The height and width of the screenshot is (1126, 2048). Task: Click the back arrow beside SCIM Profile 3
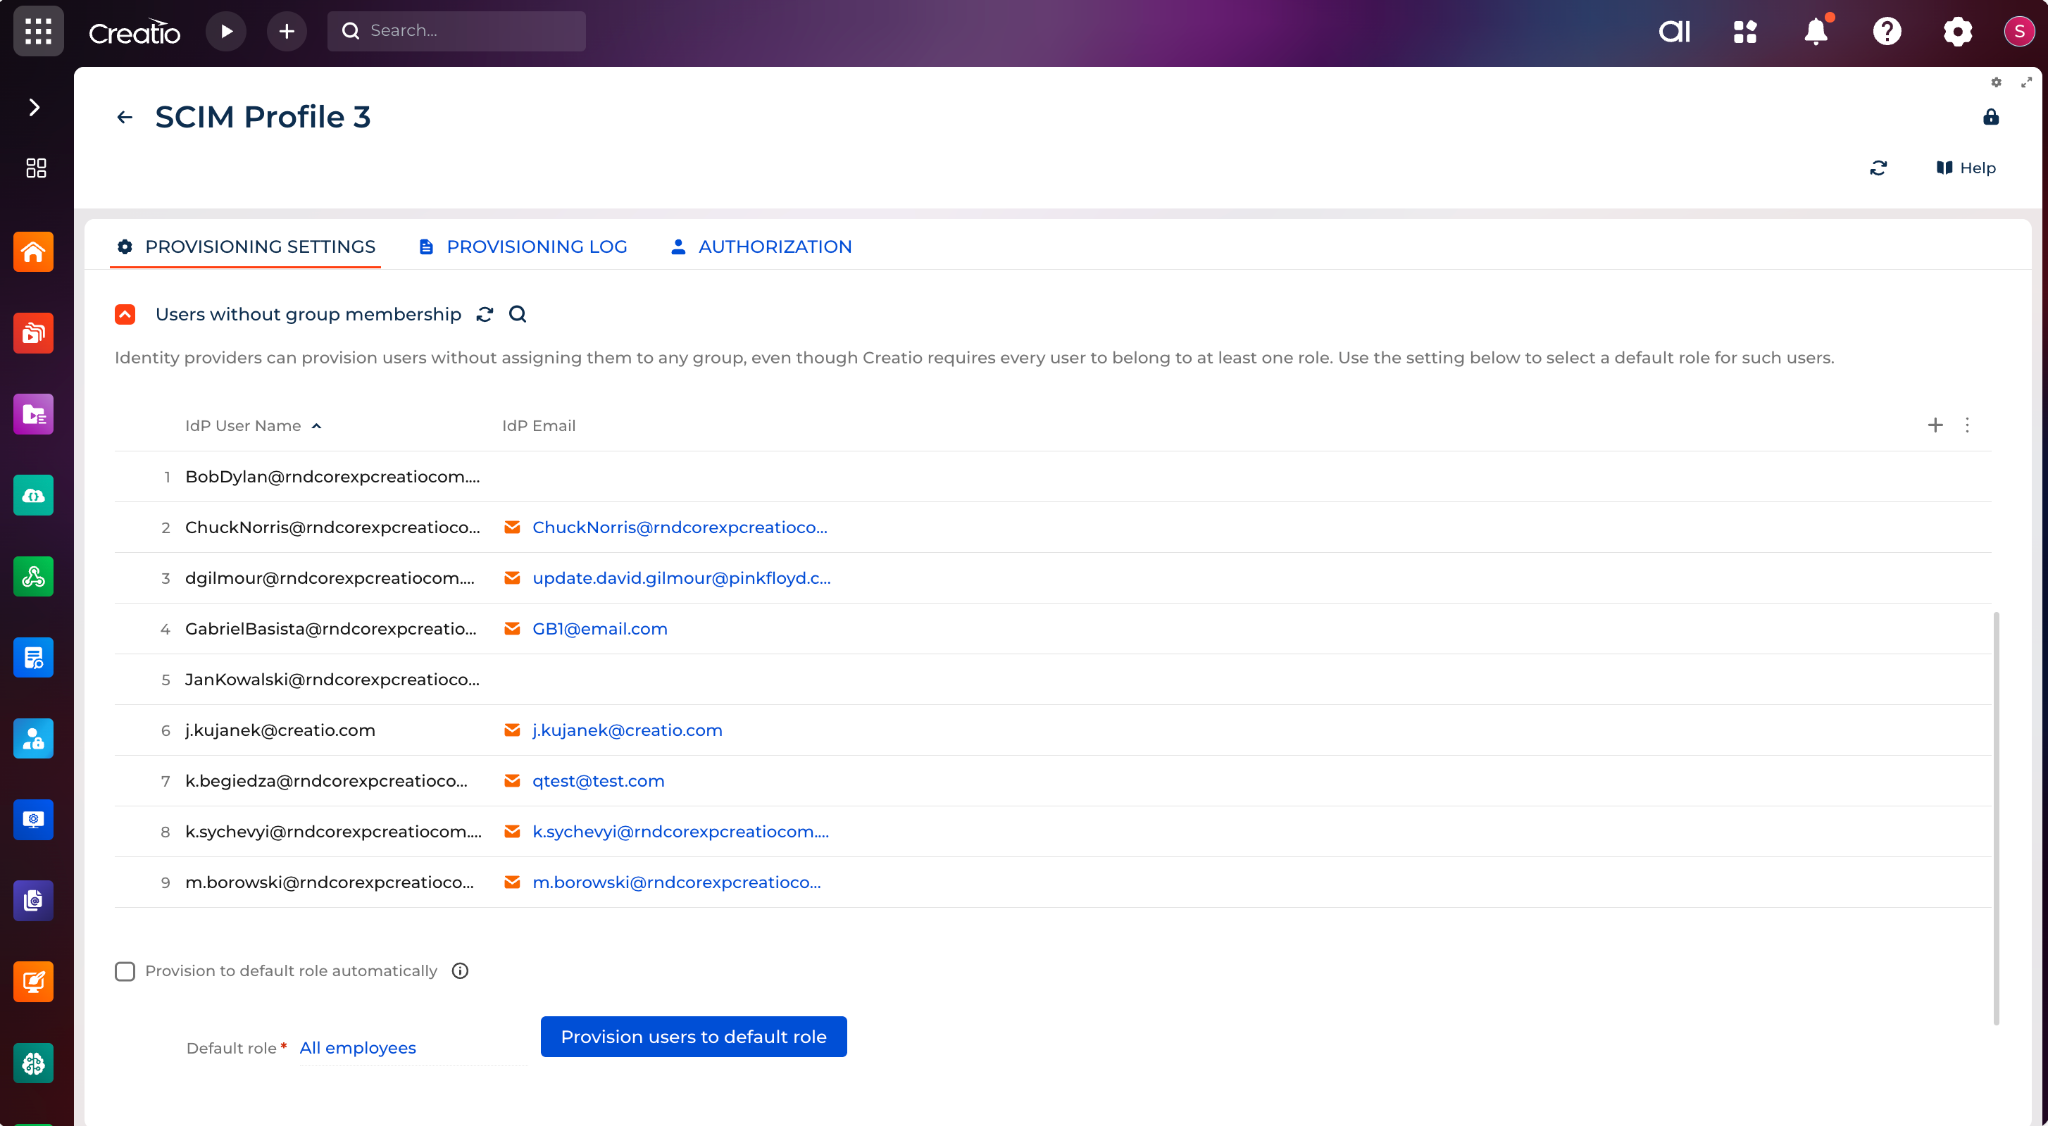pos(125,117)
